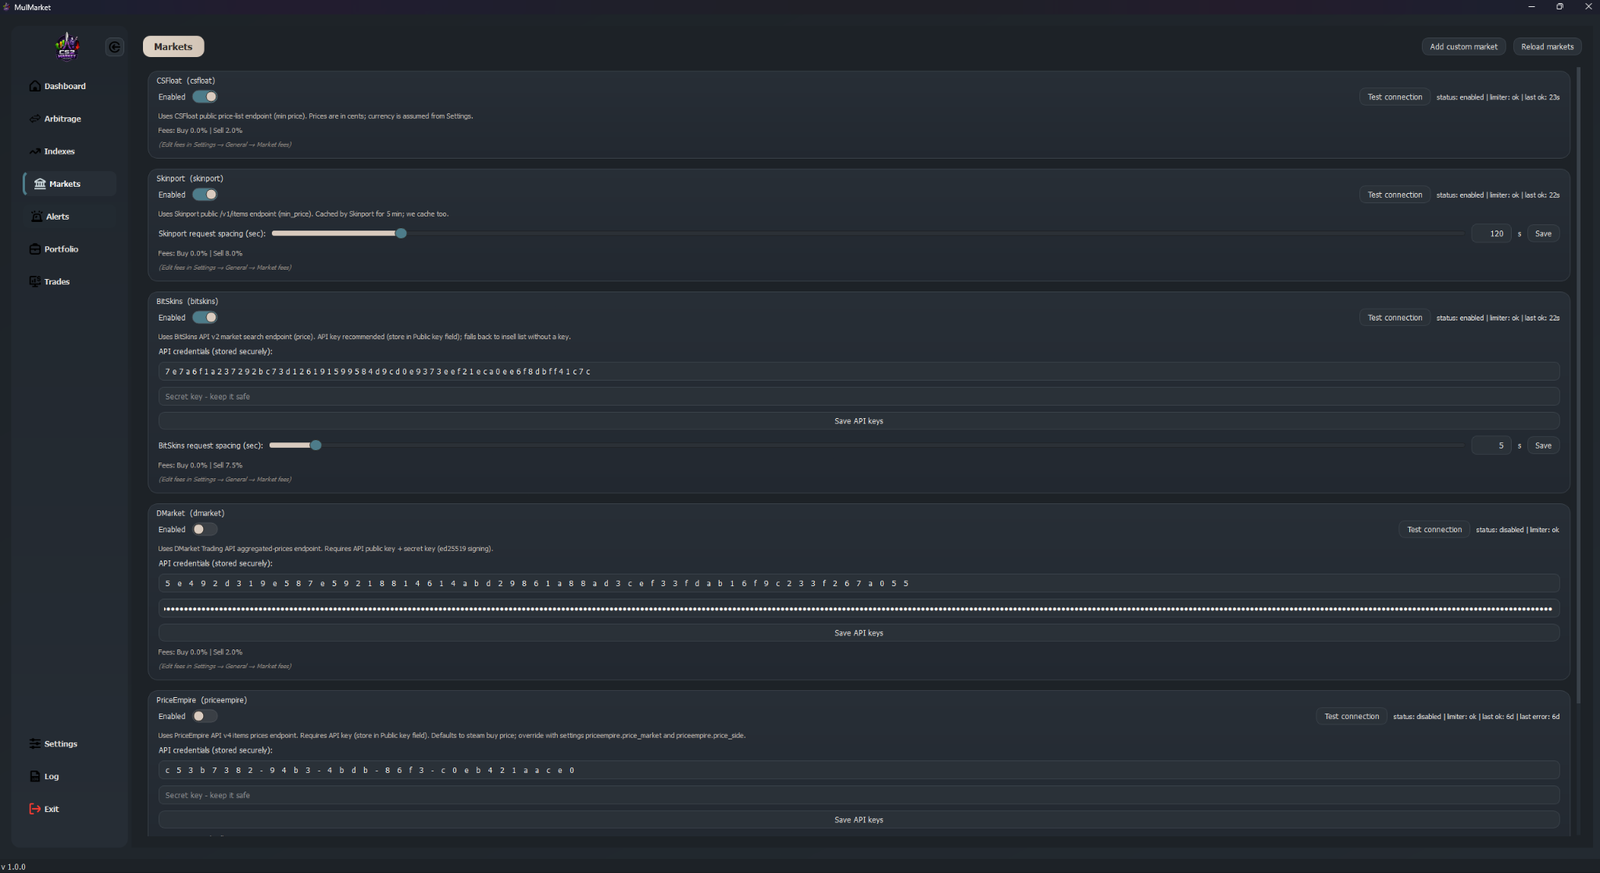Open the Dashboard page
The image size is (1600, 873).
tap(58, 86)
